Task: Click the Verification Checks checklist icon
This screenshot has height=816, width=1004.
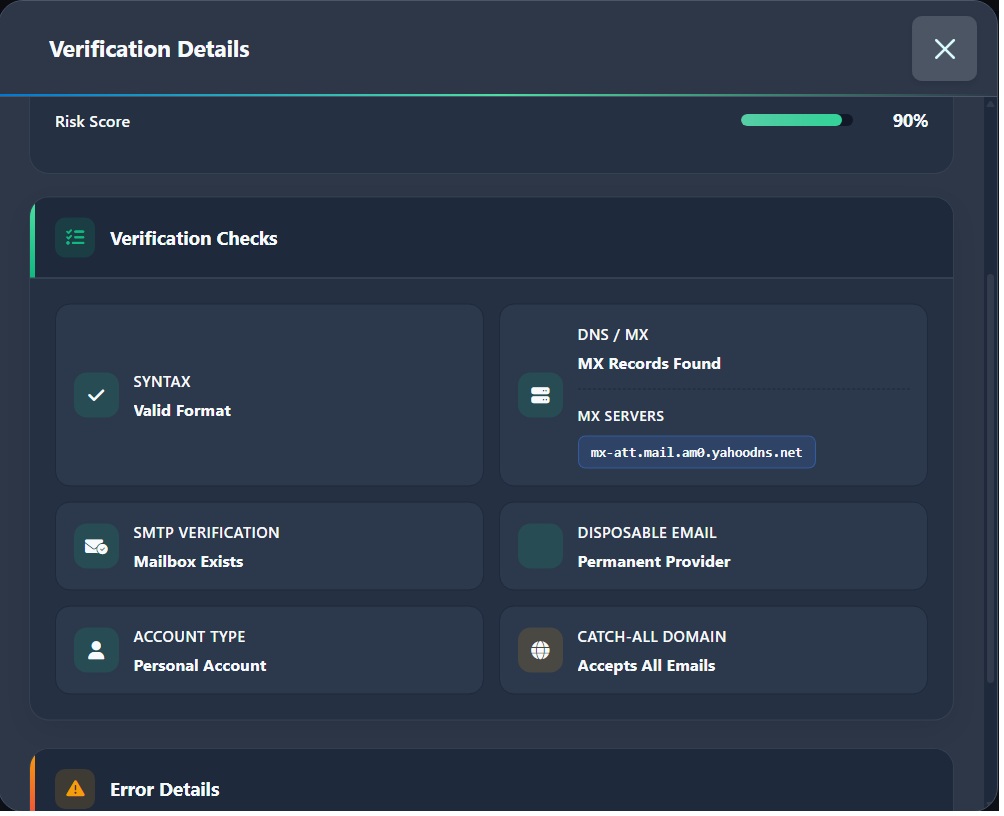Action: pyautogui.click(x=75, y=239)
